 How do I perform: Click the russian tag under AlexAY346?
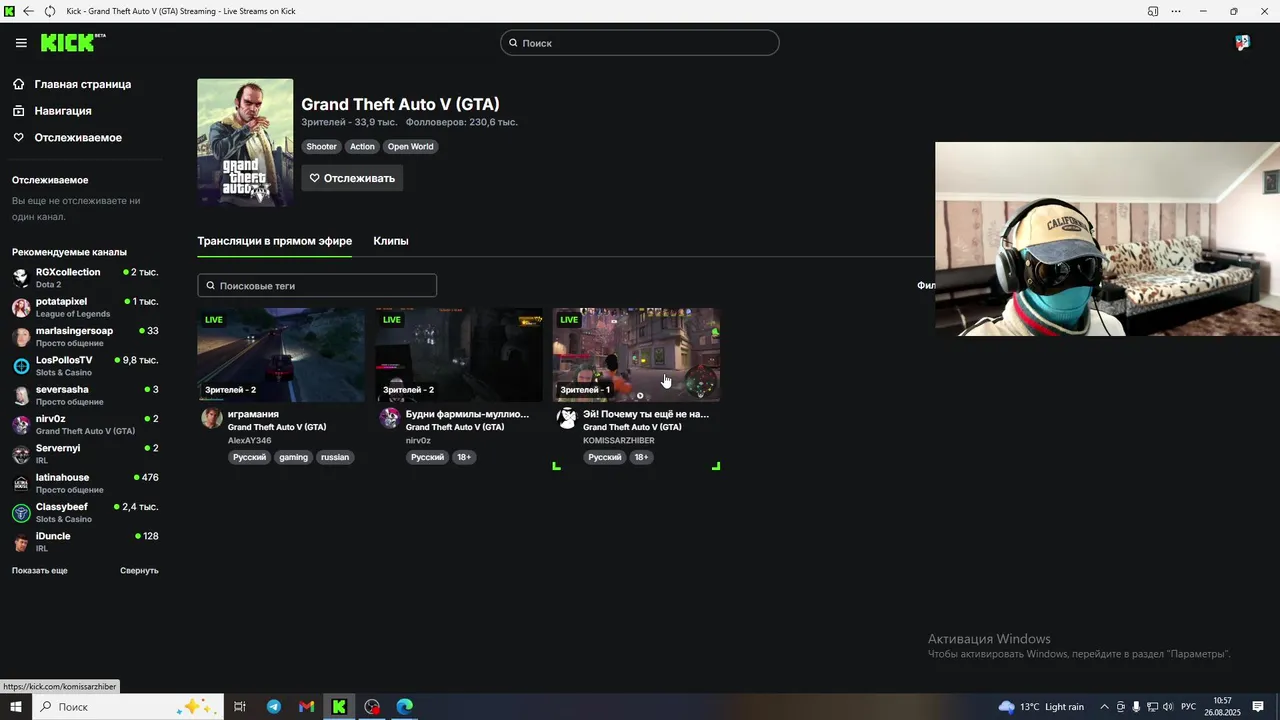pyautogui.click(x=335, y=458)
